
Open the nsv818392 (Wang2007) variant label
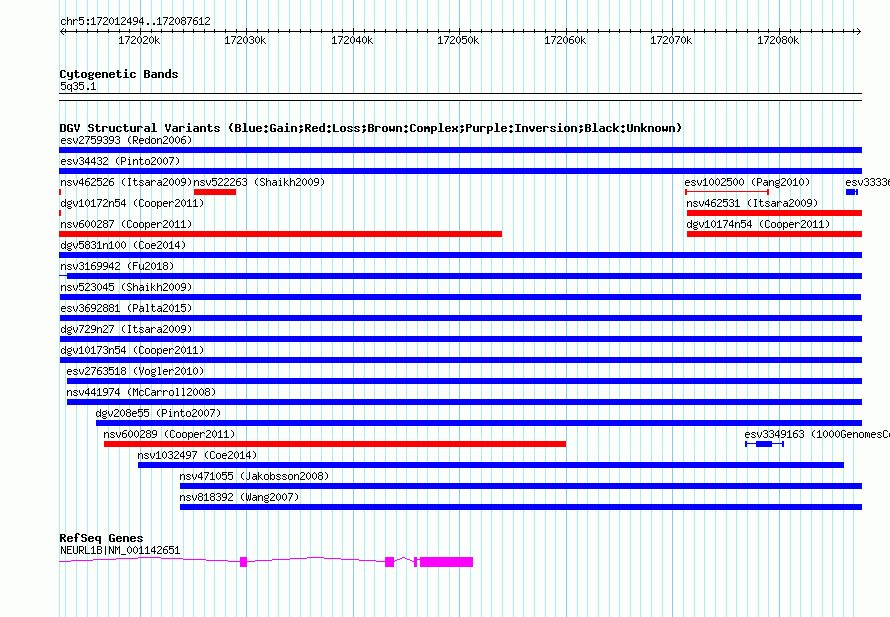pyautogui.click(x=239, y=497)
